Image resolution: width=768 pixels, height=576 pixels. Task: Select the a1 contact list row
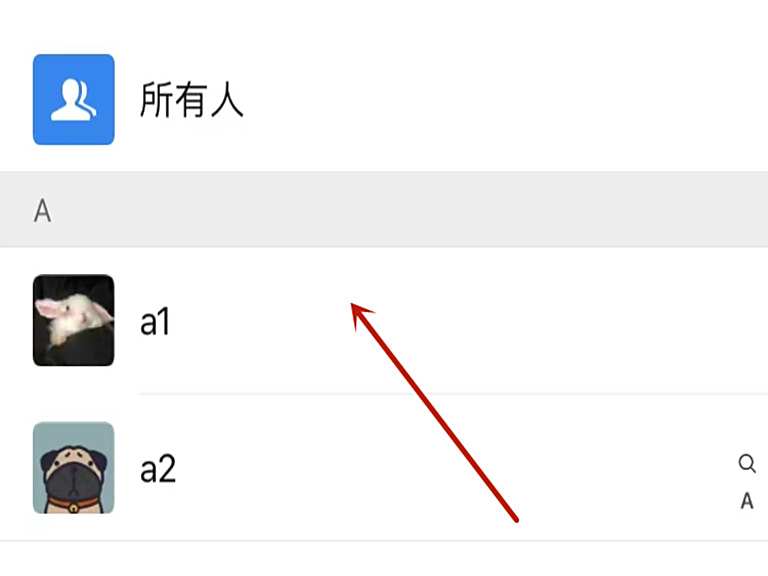tap(384, 320)
